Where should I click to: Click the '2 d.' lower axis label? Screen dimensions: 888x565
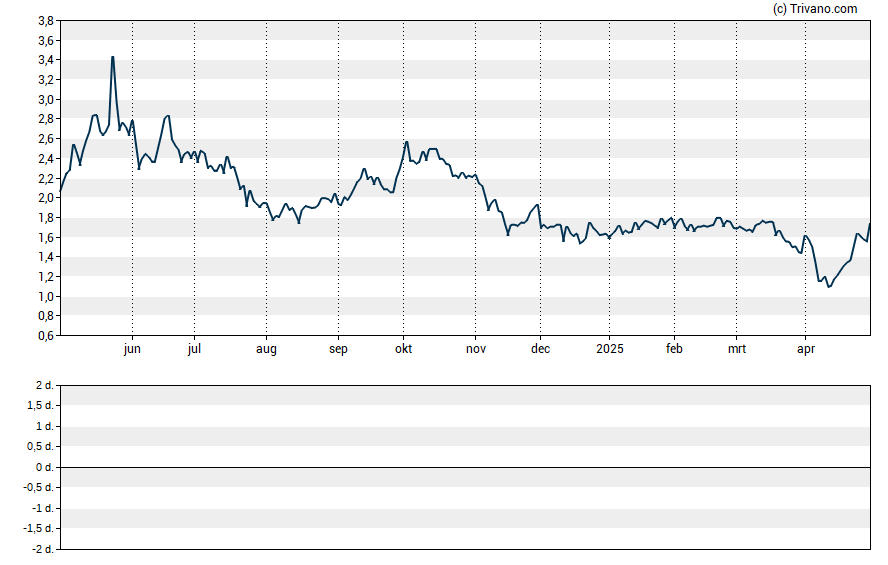tap(44, 386)
